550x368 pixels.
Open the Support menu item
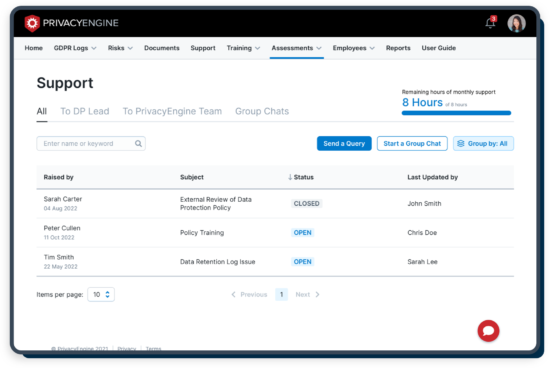(203, 48)
